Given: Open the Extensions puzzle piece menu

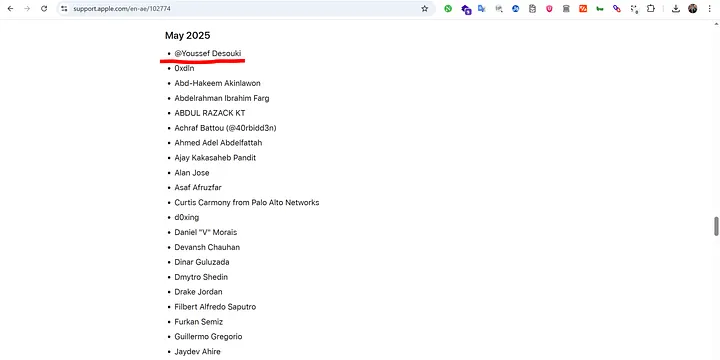Looking at the screenshot, I should (x=651, y=9).
